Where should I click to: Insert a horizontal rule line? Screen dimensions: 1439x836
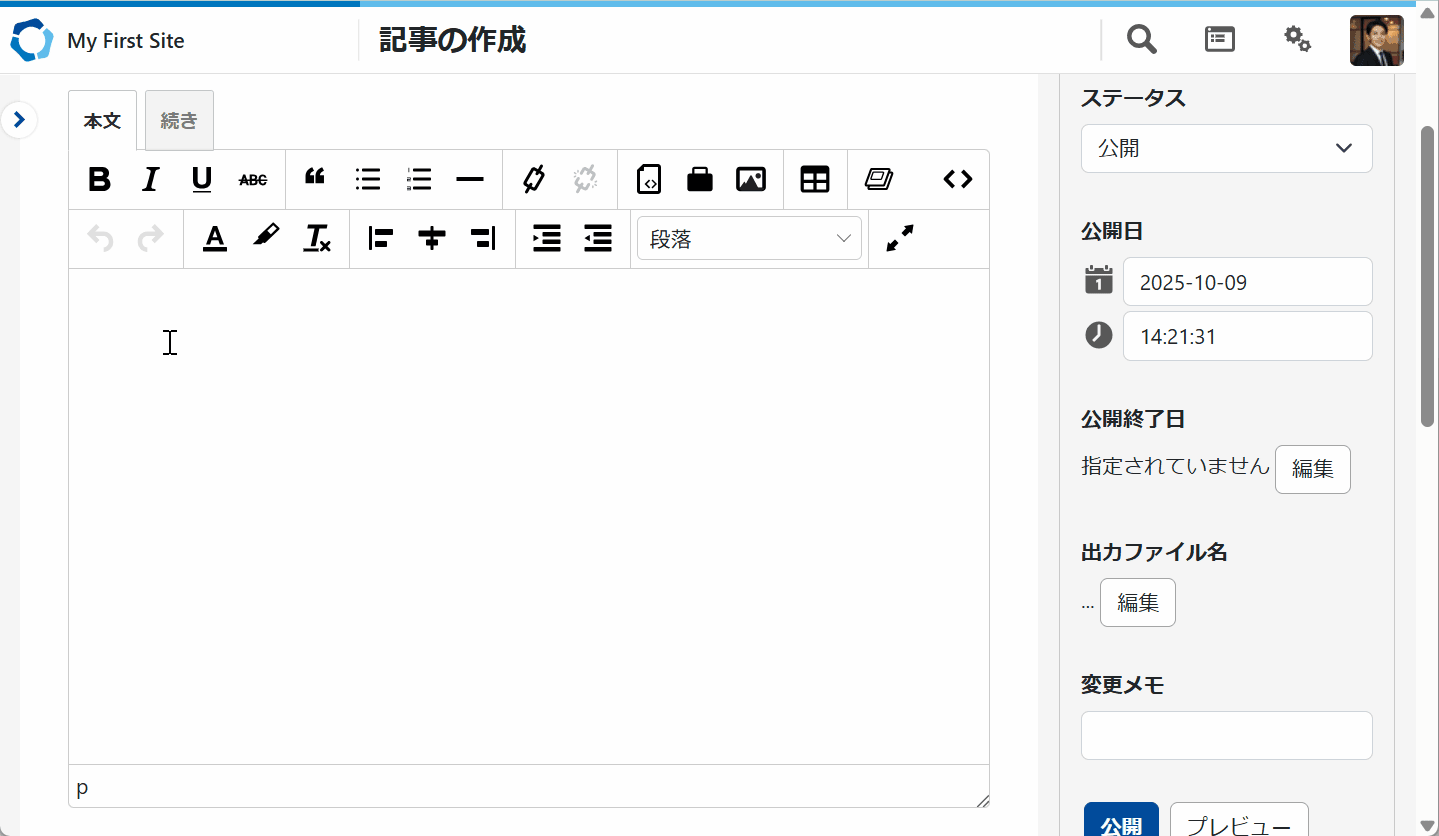click(x=470, y=180)
